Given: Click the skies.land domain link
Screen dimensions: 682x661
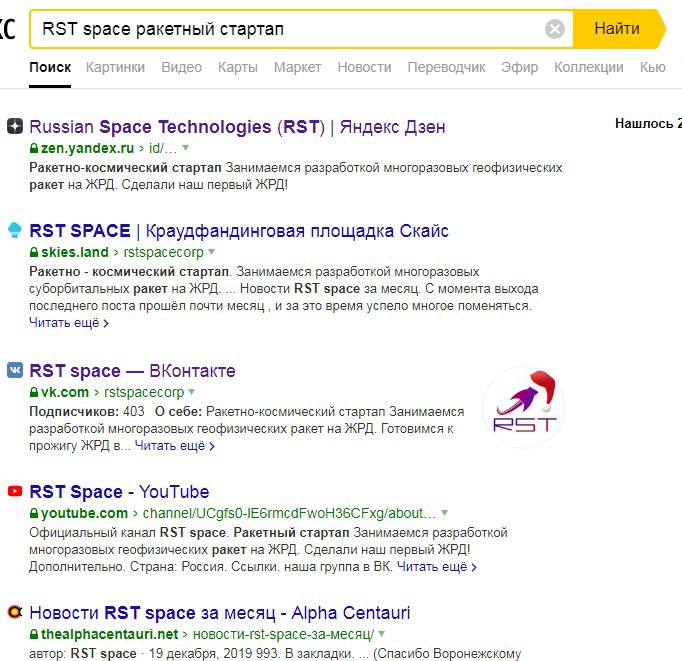Looking at the screenshot, I should [x=74, y=252].
